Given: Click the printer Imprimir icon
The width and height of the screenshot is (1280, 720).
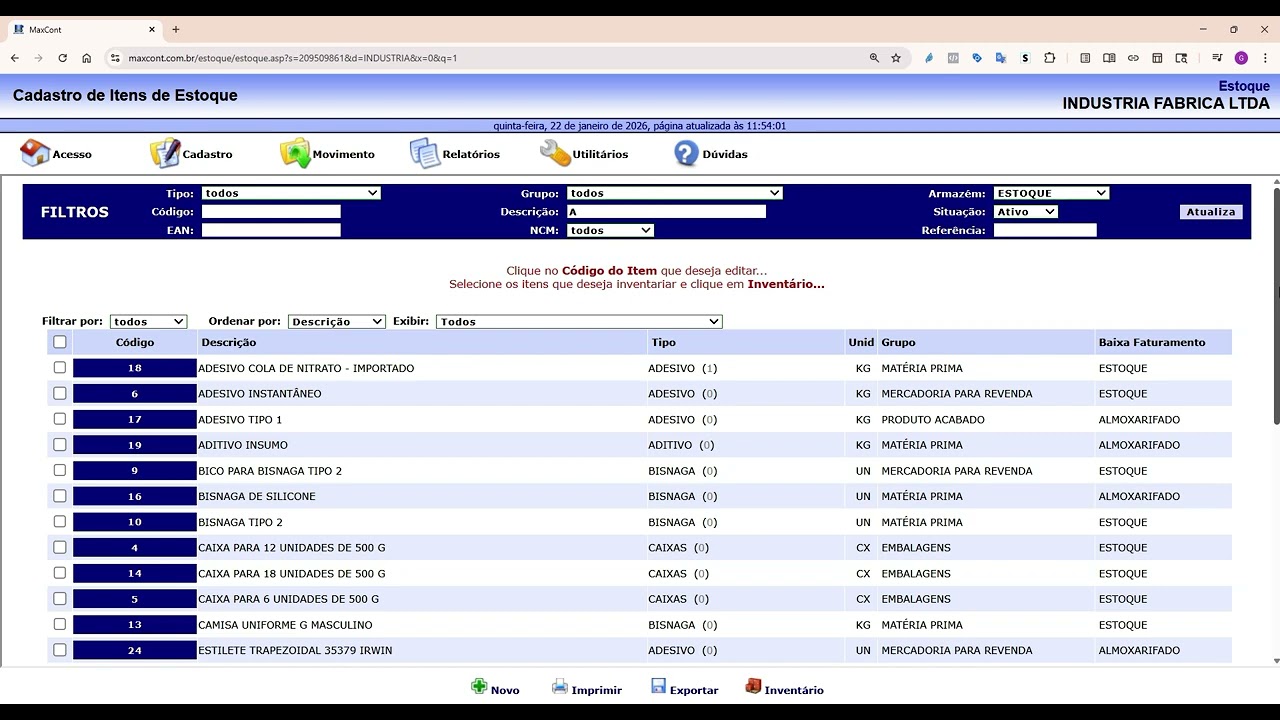Looking at the screenshot, I should 560,687.
